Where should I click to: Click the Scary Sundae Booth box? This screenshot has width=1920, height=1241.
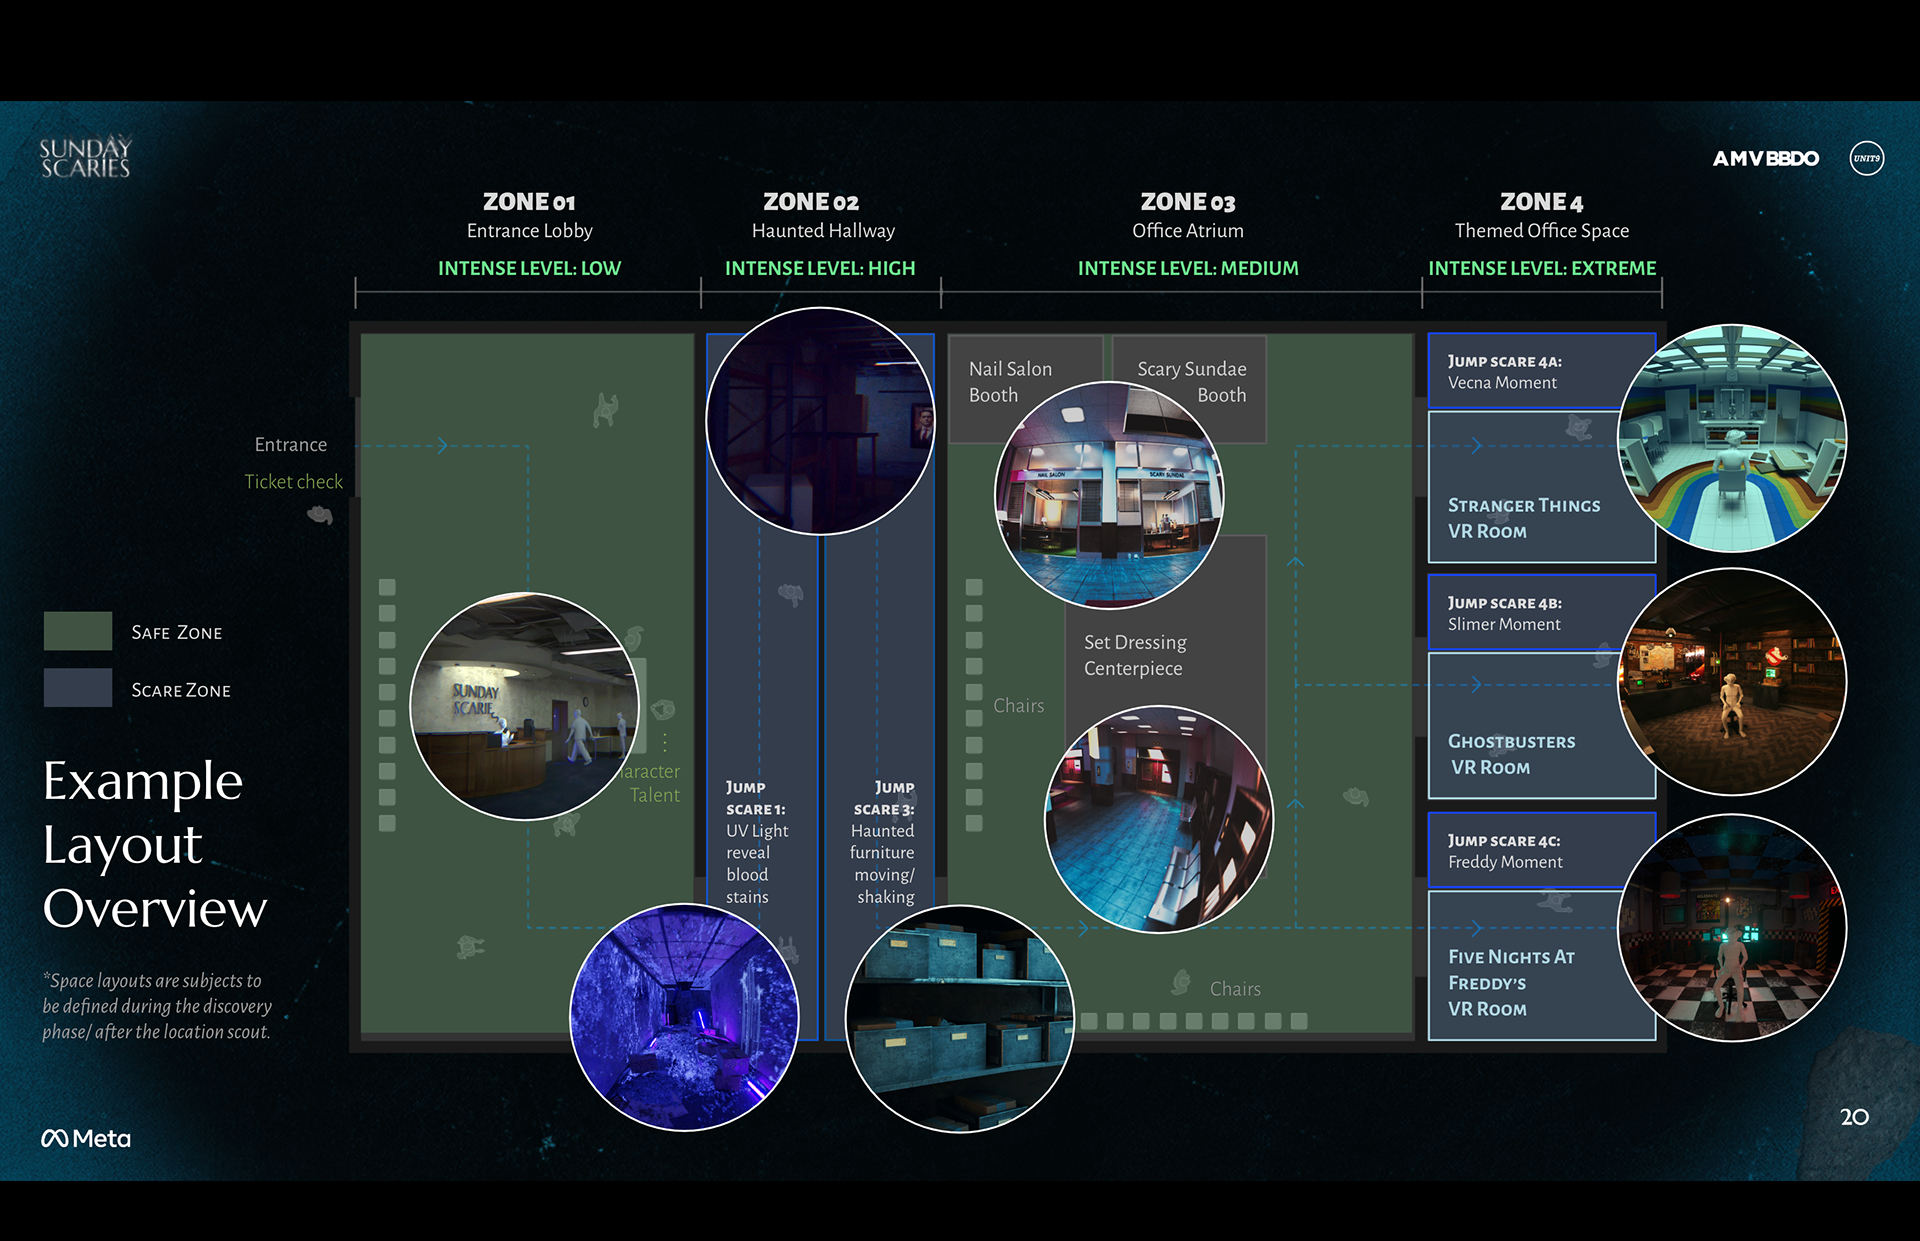[x=1189, y=388]
